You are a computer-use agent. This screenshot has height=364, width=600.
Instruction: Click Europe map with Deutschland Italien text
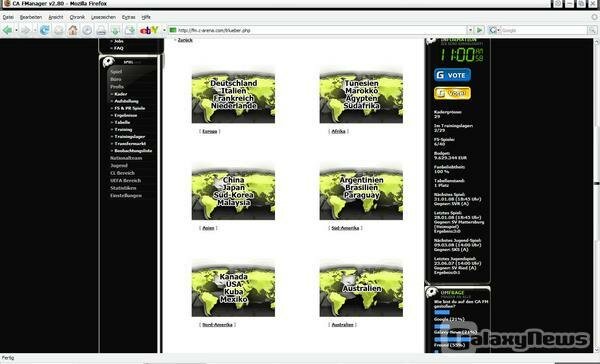(233, 95)
